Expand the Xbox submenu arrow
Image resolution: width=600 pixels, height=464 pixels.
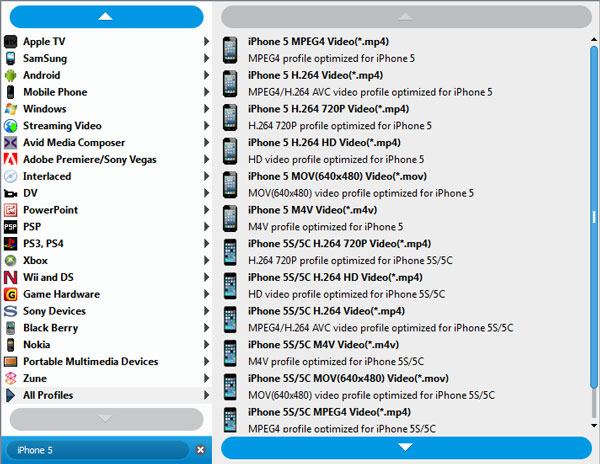coord(206,260)
